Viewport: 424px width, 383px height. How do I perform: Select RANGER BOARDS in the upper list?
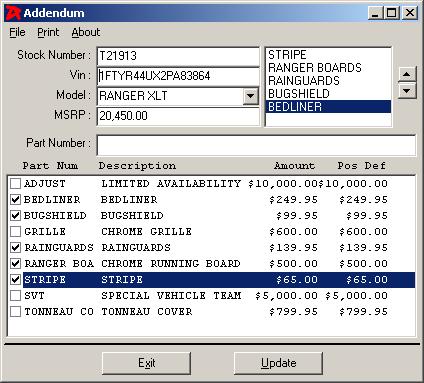pyautogui.click(x=328, y=68)
